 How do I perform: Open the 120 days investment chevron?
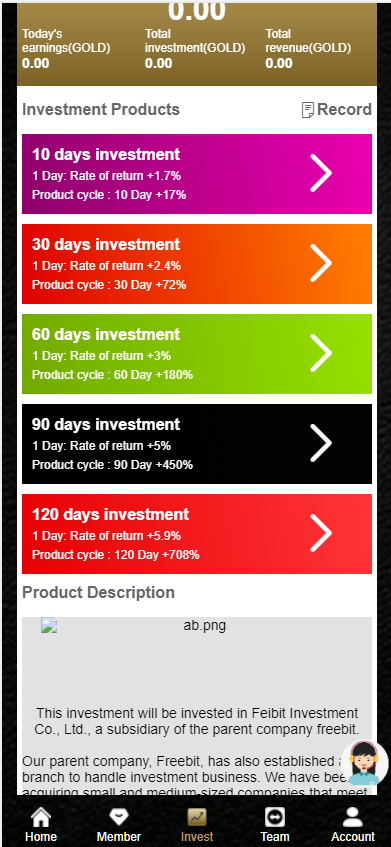coord(321,533)
